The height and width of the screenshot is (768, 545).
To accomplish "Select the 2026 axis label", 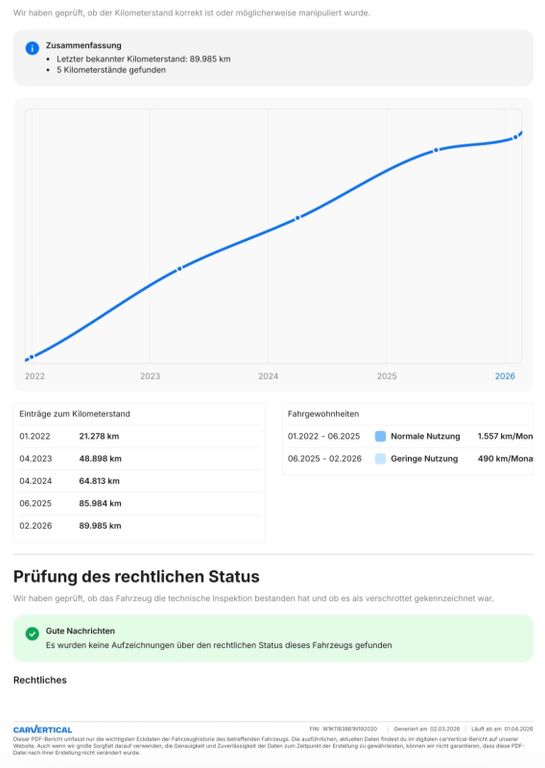I will (505, 376).
